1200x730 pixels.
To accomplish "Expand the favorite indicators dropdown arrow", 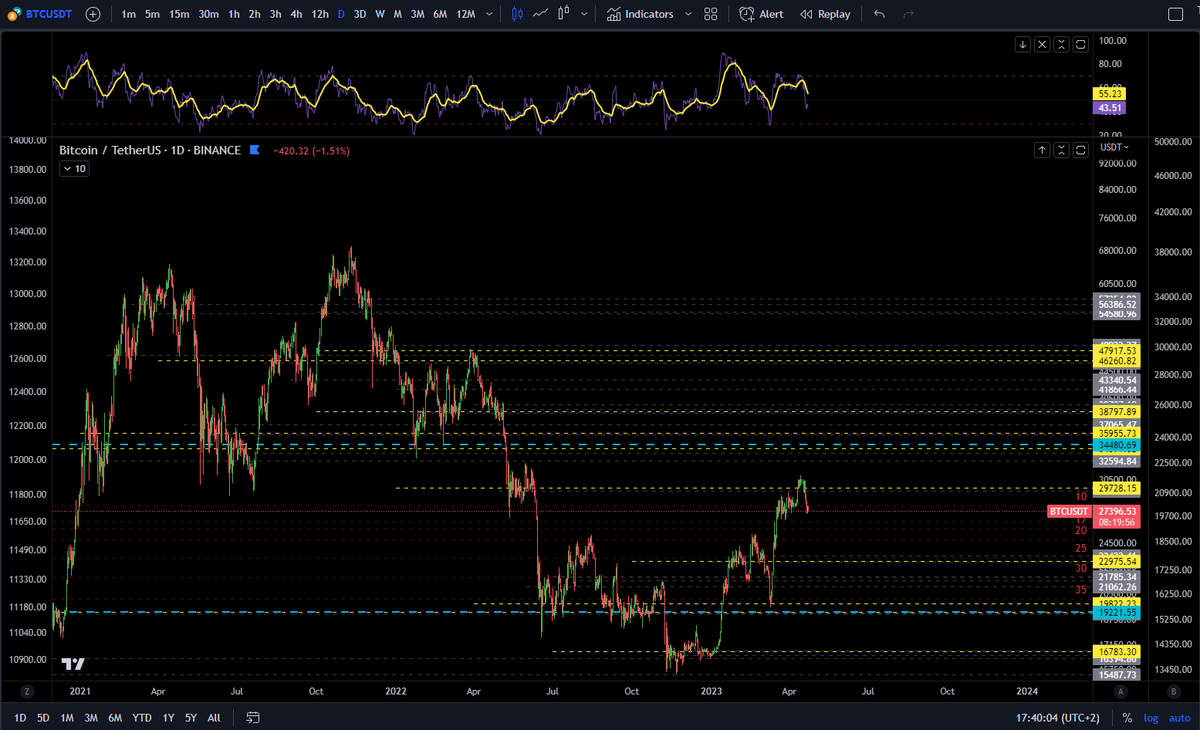I will click(x=688, y=14).
